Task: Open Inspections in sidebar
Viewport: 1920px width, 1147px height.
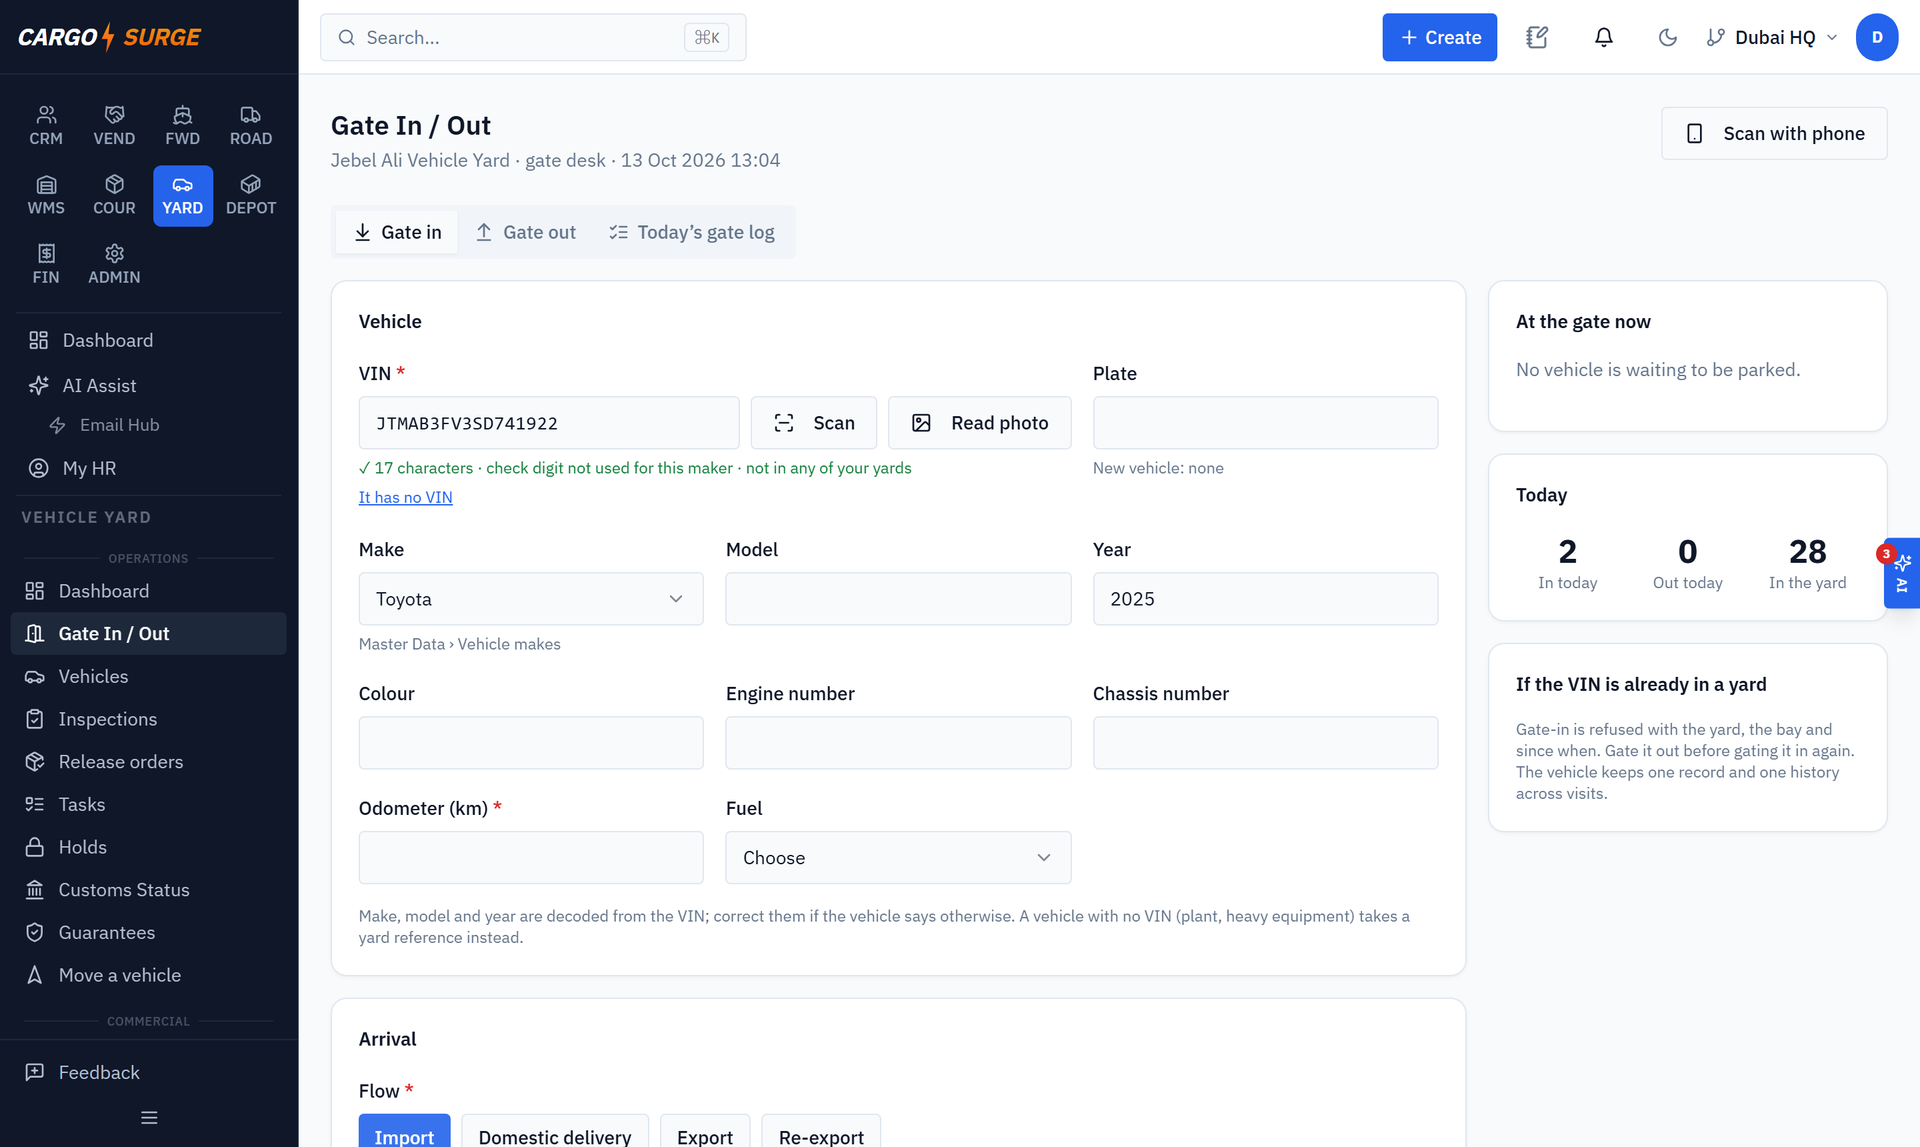Action: click(149, 719)
